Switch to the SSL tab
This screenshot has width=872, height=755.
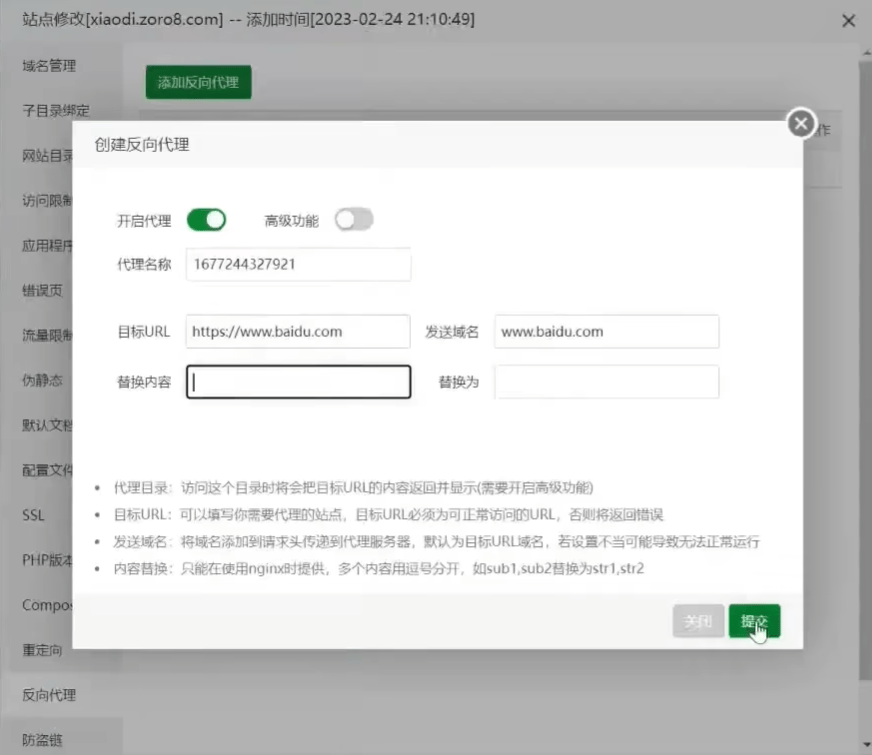(33, 515)
